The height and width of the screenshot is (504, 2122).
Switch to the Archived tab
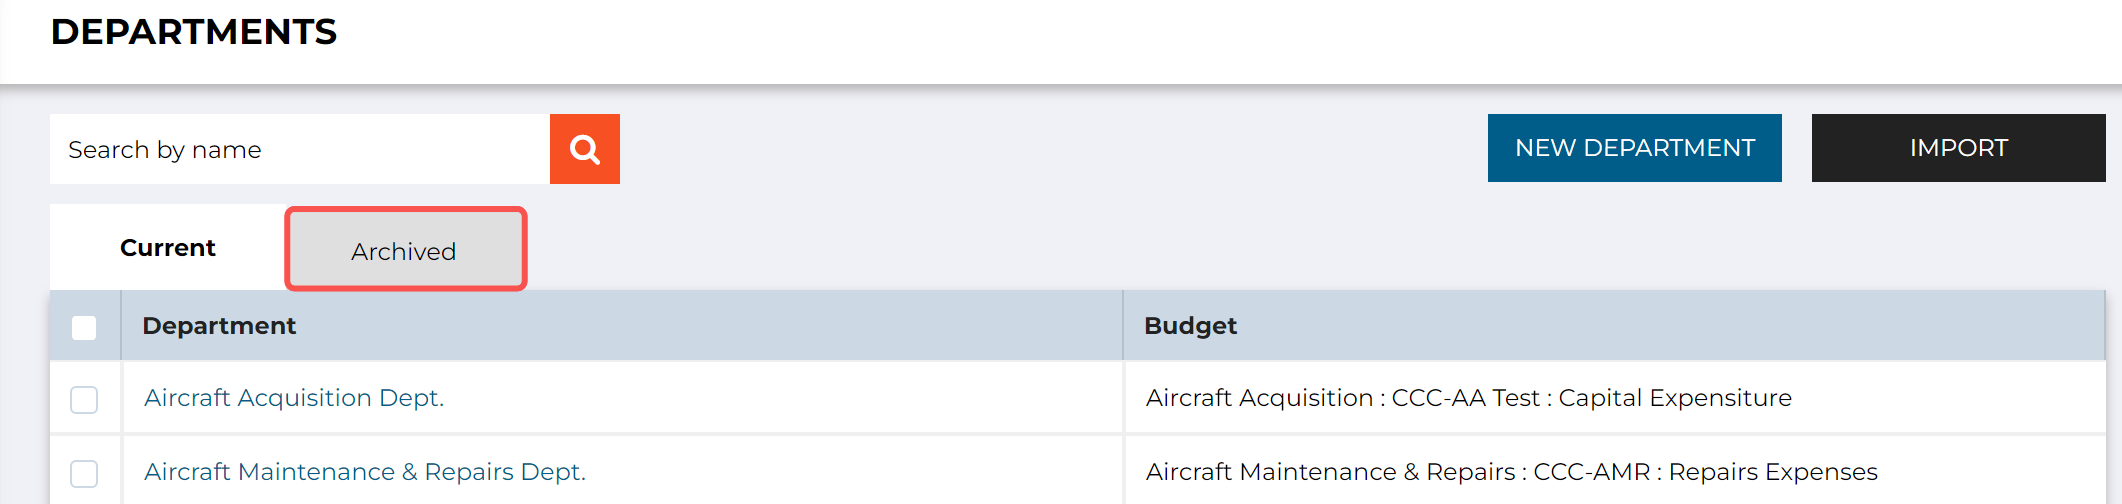[405, 250]
